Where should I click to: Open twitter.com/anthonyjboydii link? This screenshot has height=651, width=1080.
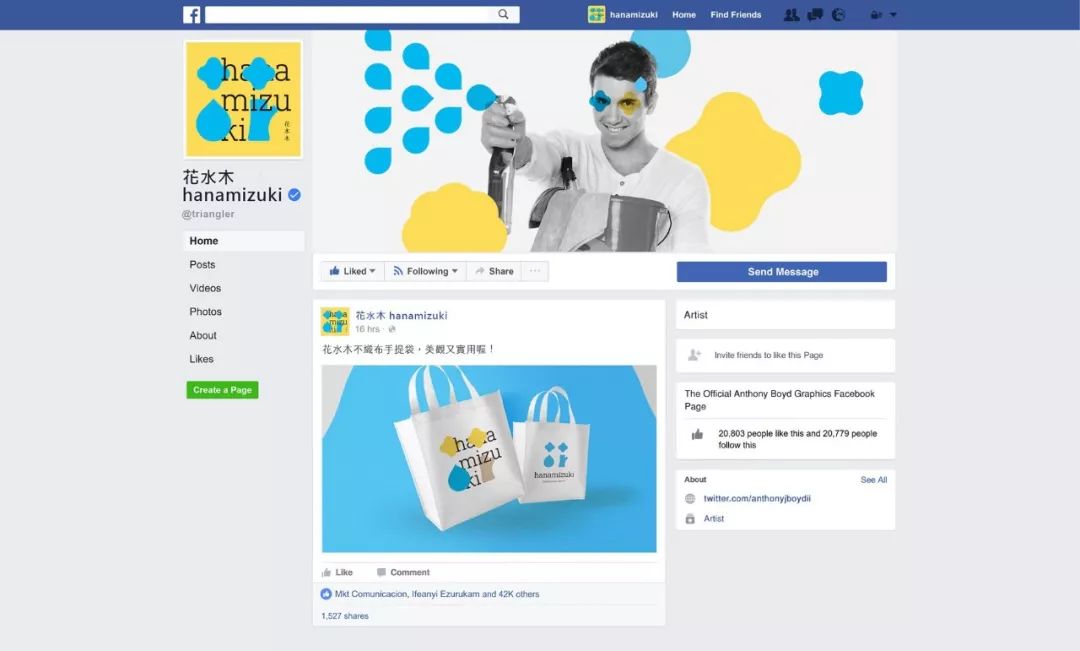pyautogui.click(x=757, y=499)
